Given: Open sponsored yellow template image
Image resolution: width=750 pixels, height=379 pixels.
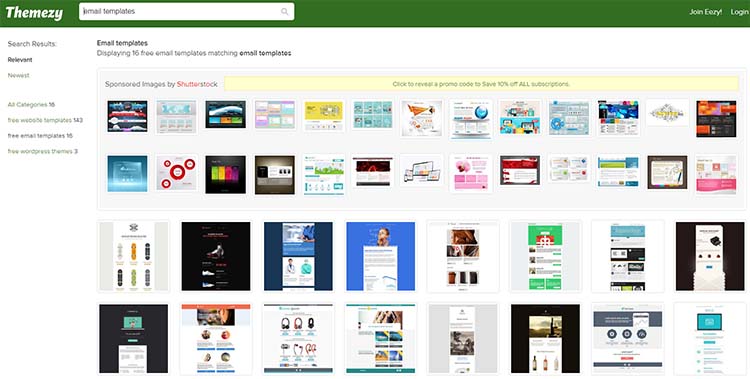Looking at the screenshot, I should click(x=324, y=116).
